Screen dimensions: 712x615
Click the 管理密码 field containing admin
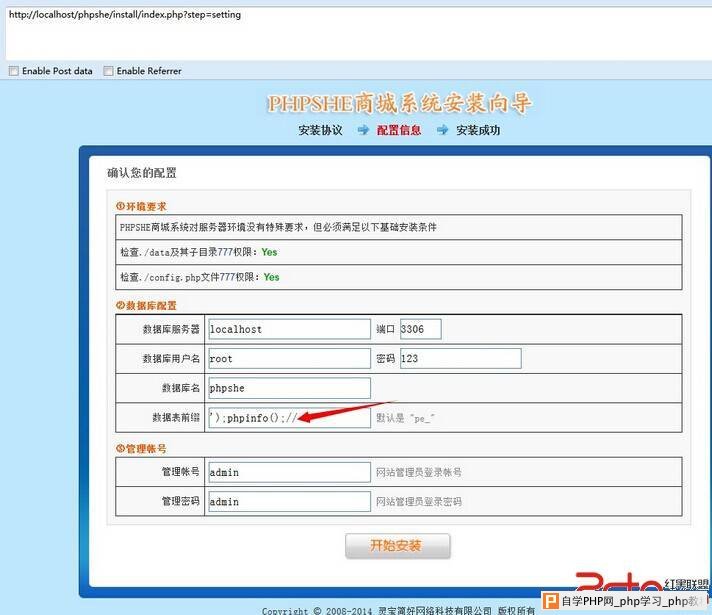click(x=289, y=502)
